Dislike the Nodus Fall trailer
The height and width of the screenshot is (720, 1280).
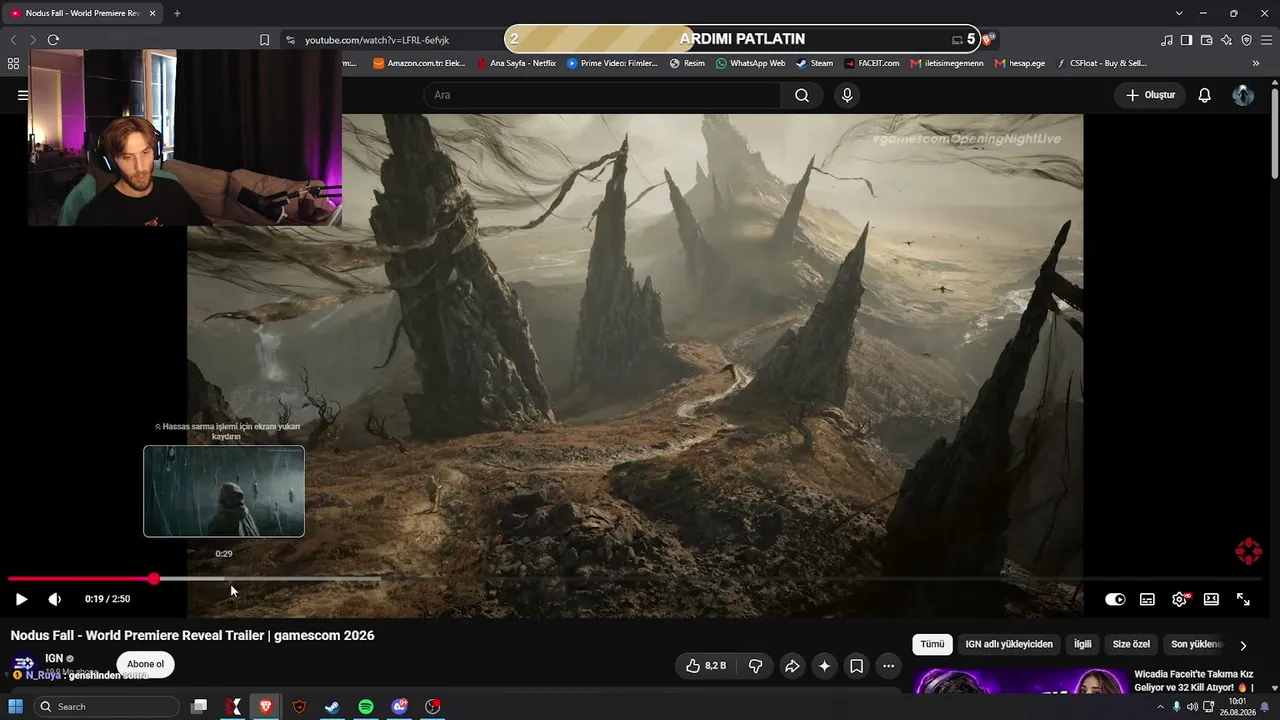(x=756, y=666)
